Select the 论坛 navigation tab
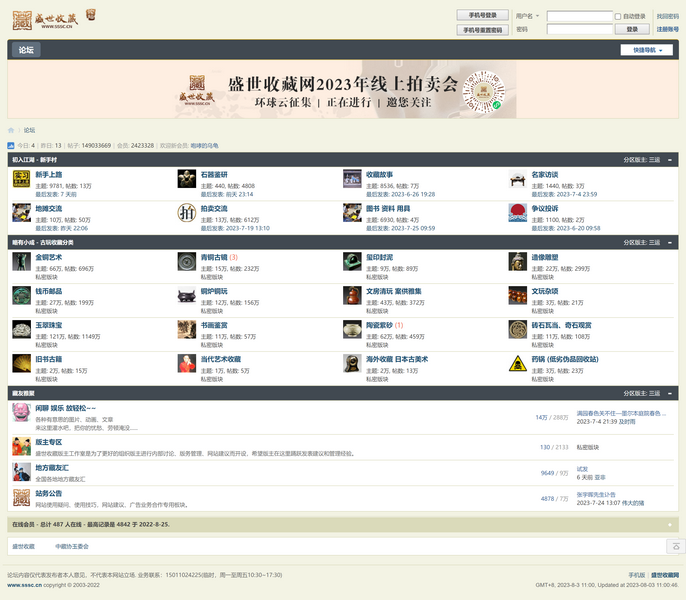Viewport: 686px width, 600px height. 26,50
